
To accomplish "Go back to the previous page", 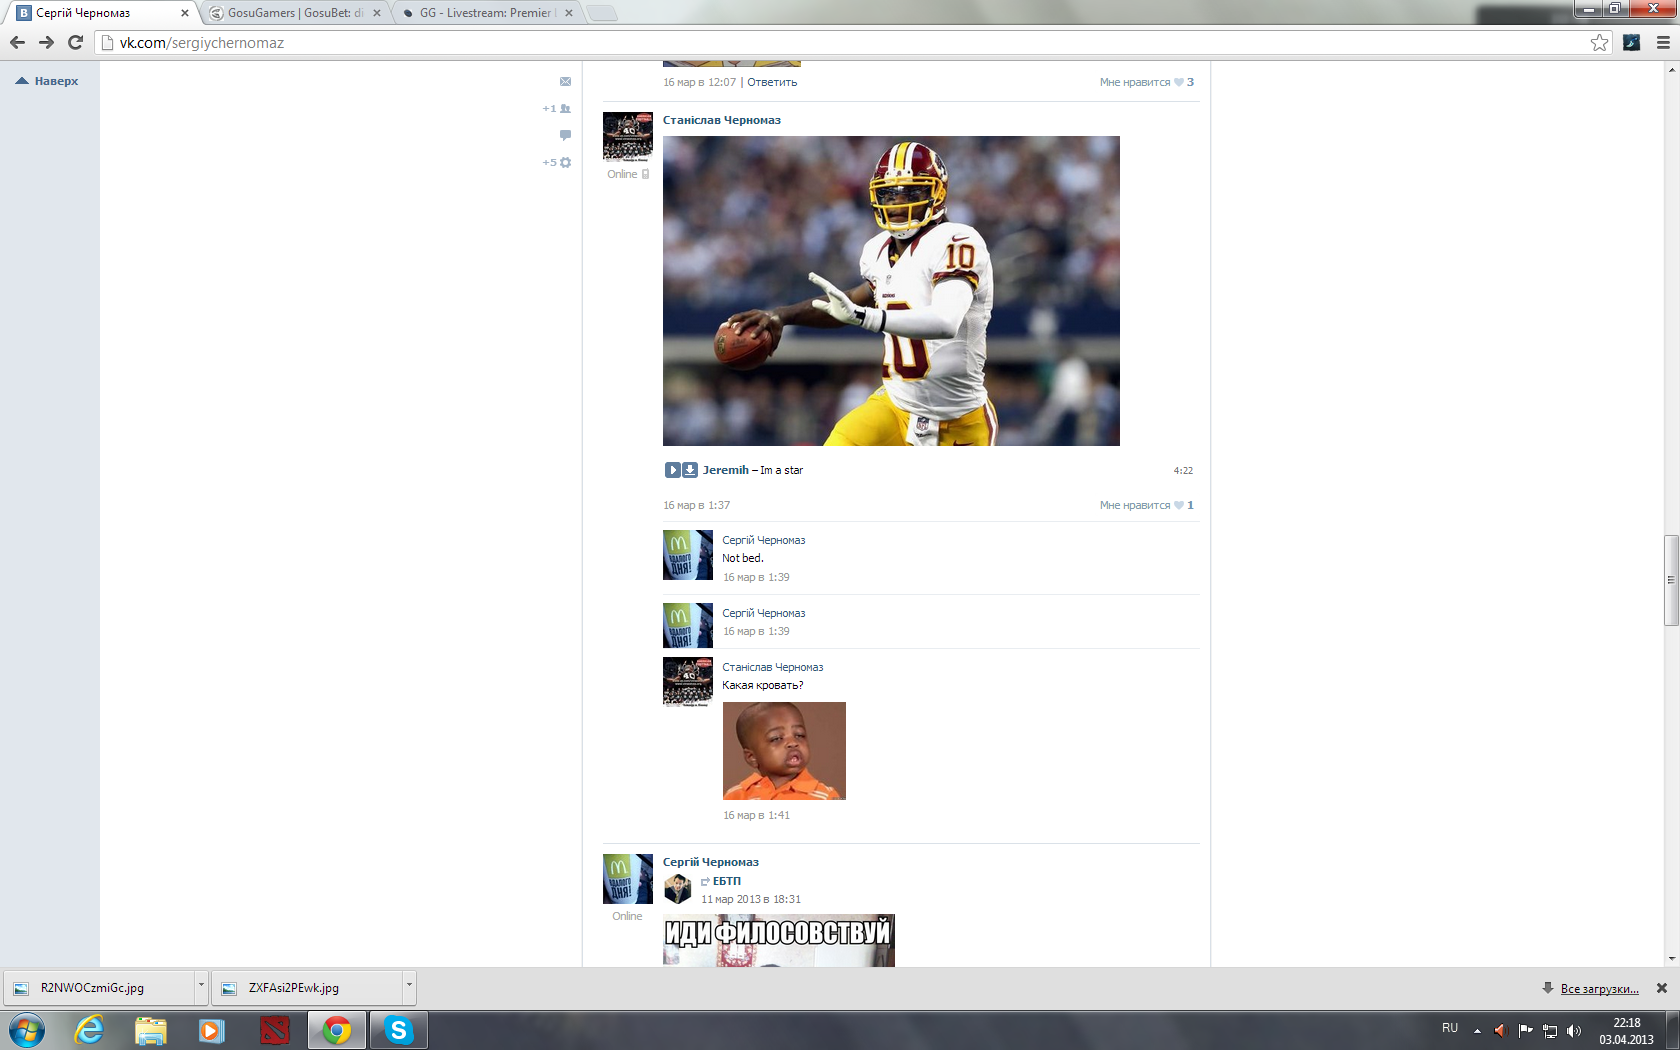I will pos(17,42).
